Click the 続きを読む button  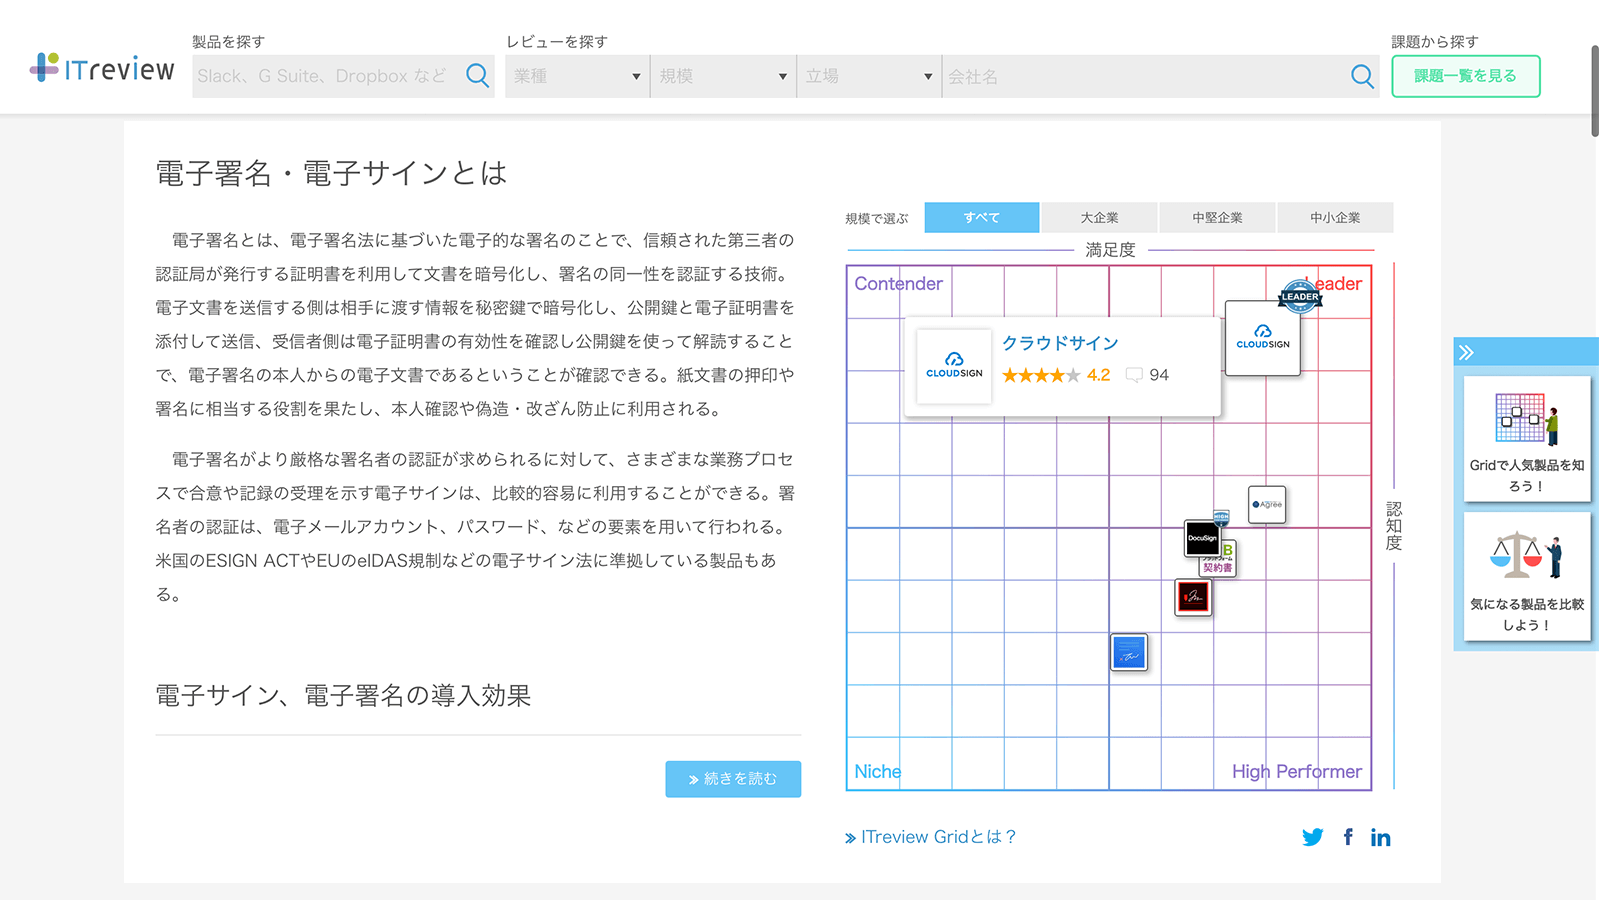coord(733,779)
